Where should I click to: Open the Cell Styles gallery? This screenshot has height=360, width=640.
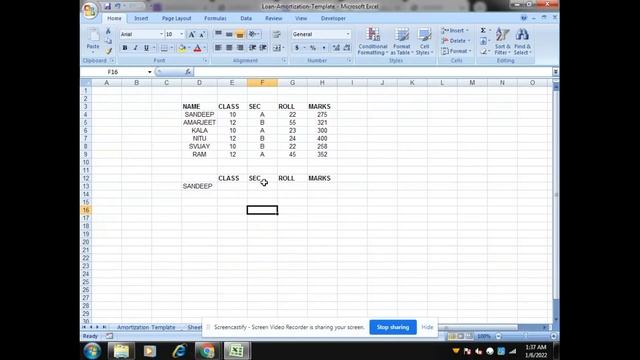424,41
